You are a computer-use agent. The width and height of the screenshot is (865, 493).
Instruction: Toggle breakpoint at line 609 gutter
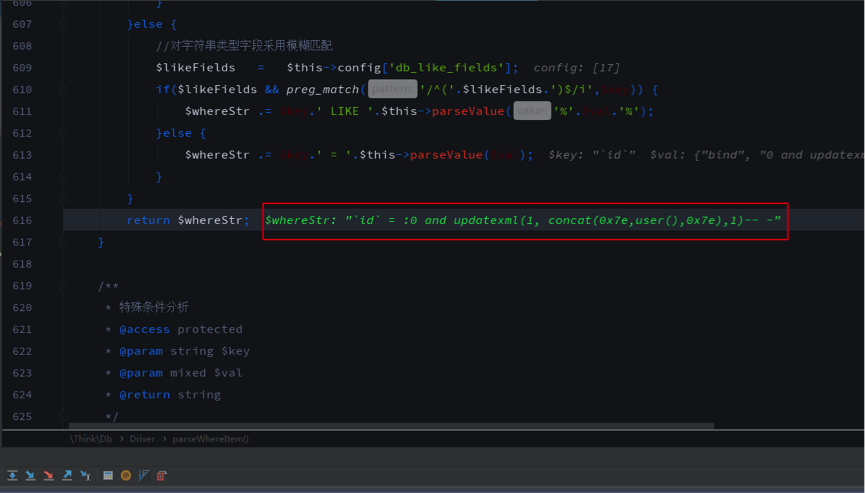click(x=50, y=68)
